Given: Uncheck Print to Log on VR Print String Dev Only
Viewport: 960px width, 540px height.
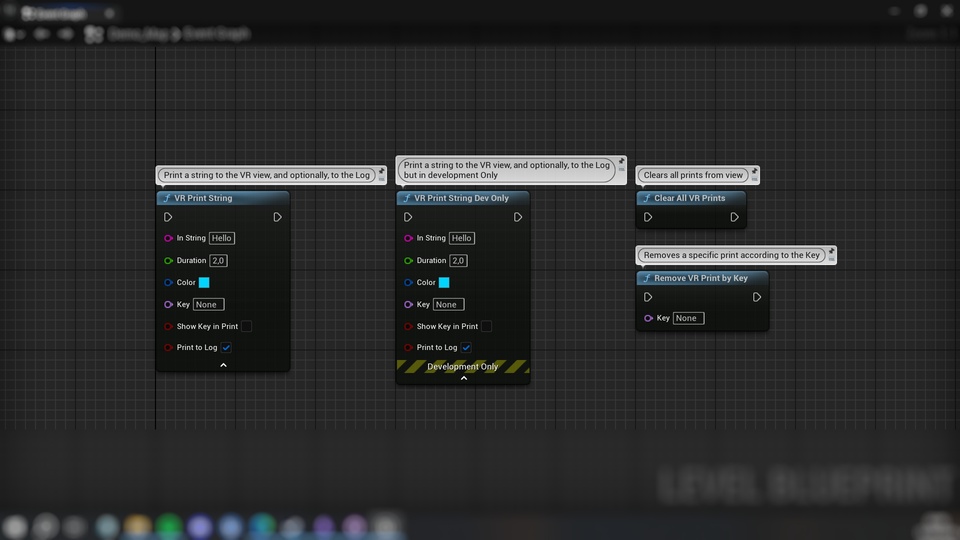Looking at the screenshot, I should click(x=466, y=348).
